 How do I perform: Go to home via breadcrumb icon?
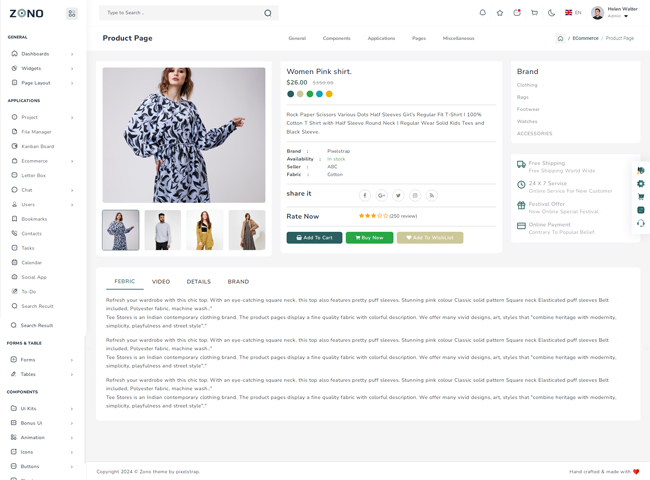point(560,38)
